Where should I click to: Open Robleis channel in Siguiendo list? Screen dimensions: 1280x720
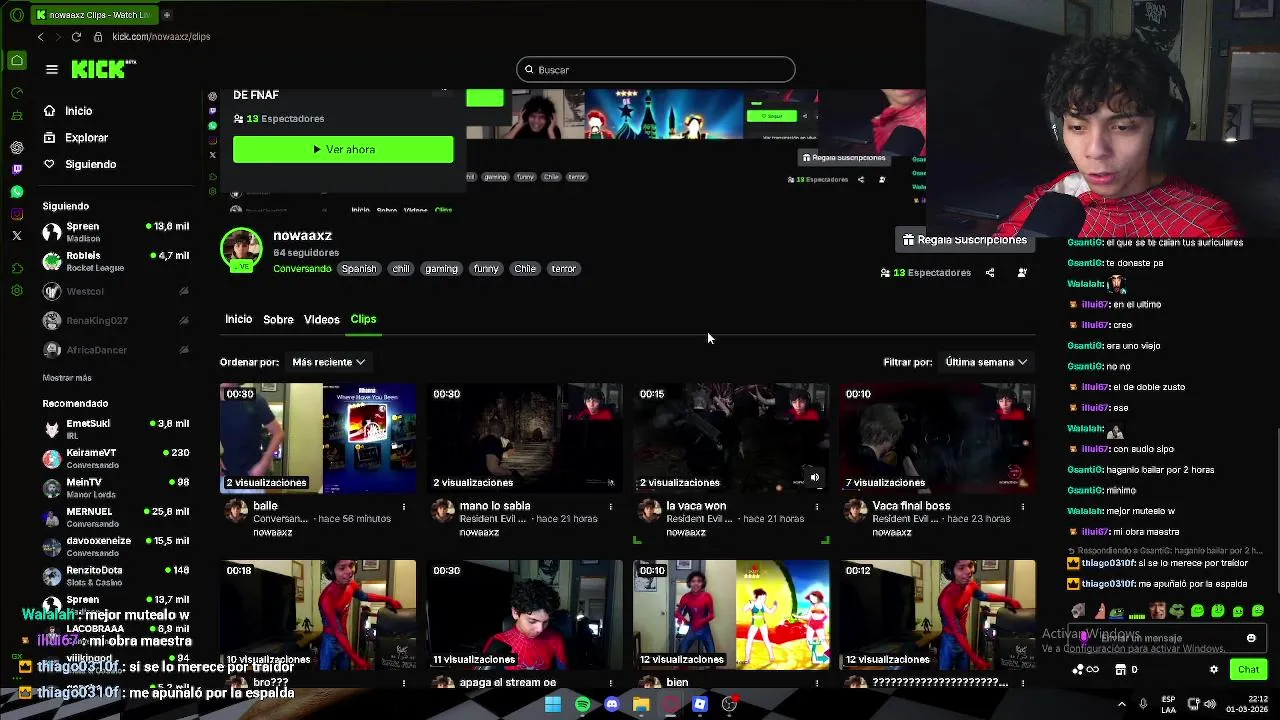(115, 262)
